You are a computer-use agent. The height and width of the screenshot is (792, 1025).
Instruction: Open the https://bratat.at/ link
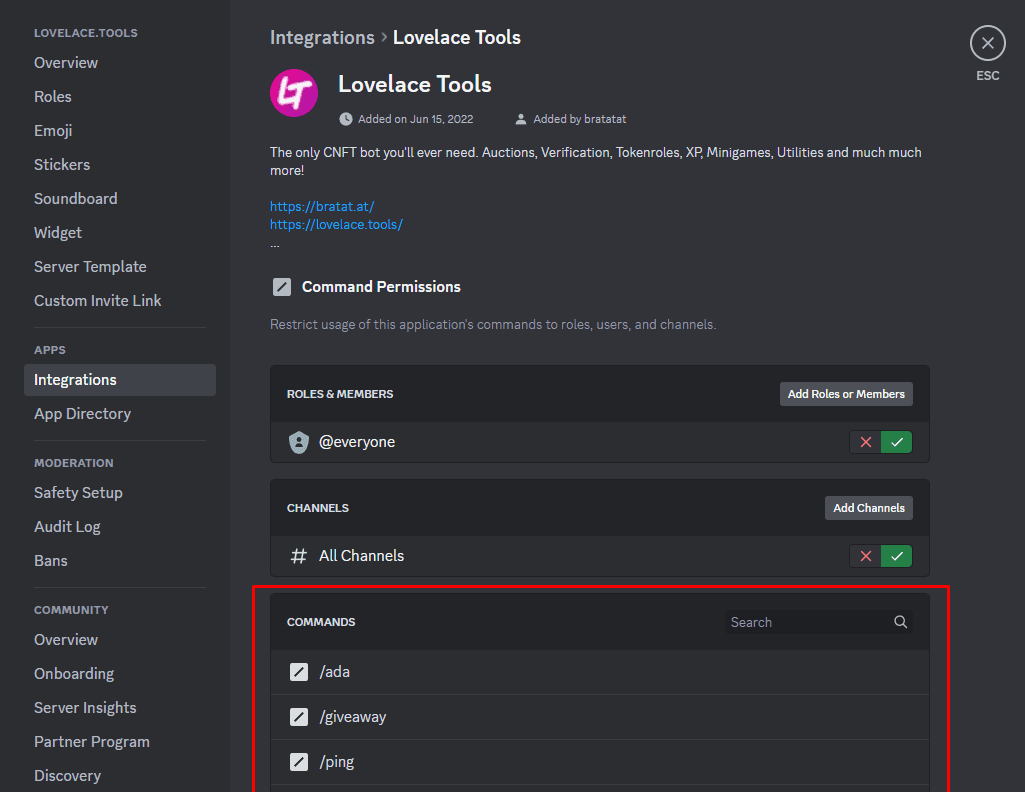[x=322, y=206]
